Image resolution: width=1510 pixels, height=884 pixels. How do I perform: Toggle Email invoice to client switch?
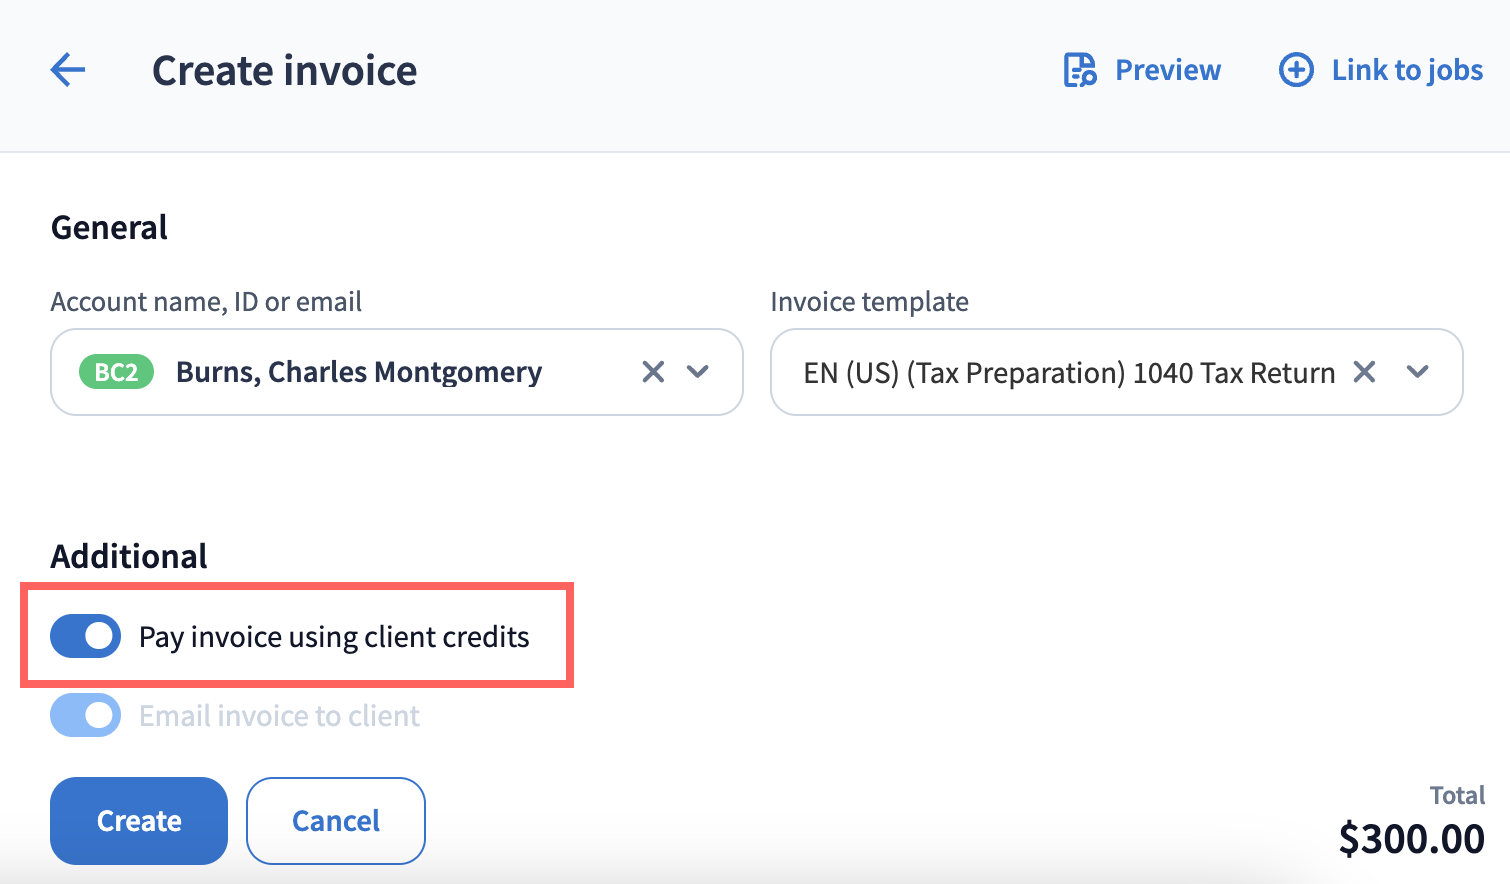point(86,715)
